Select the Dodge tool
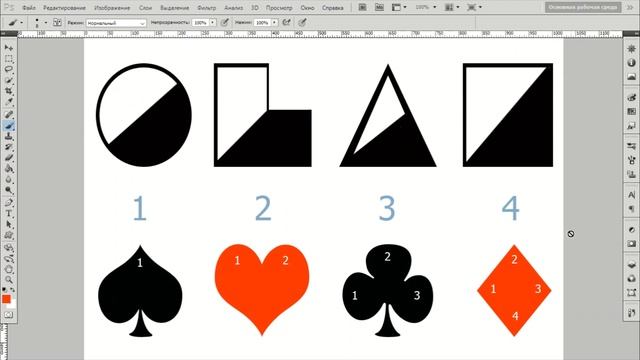640x360 pixels. pyautogui.click(x=9, y=190)
